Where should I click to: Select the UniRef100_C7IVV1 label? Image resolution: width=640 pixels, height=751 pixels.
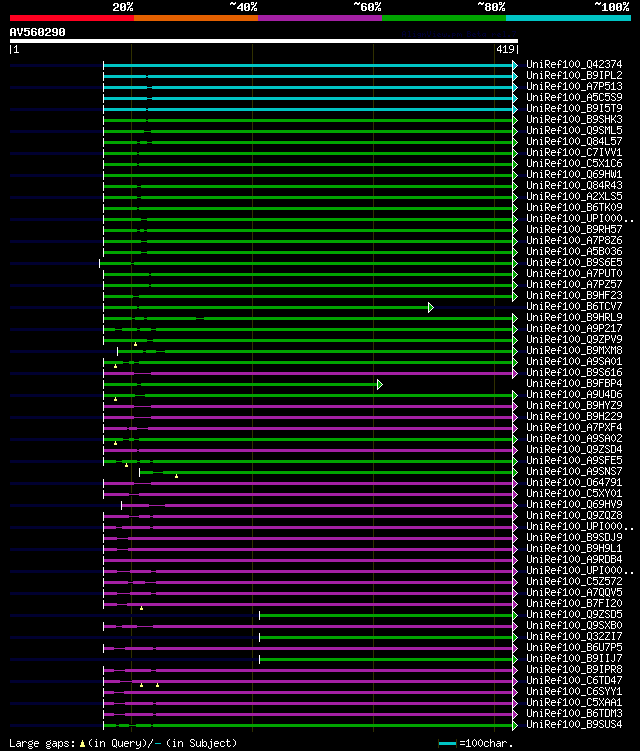[x=574, y=152]
